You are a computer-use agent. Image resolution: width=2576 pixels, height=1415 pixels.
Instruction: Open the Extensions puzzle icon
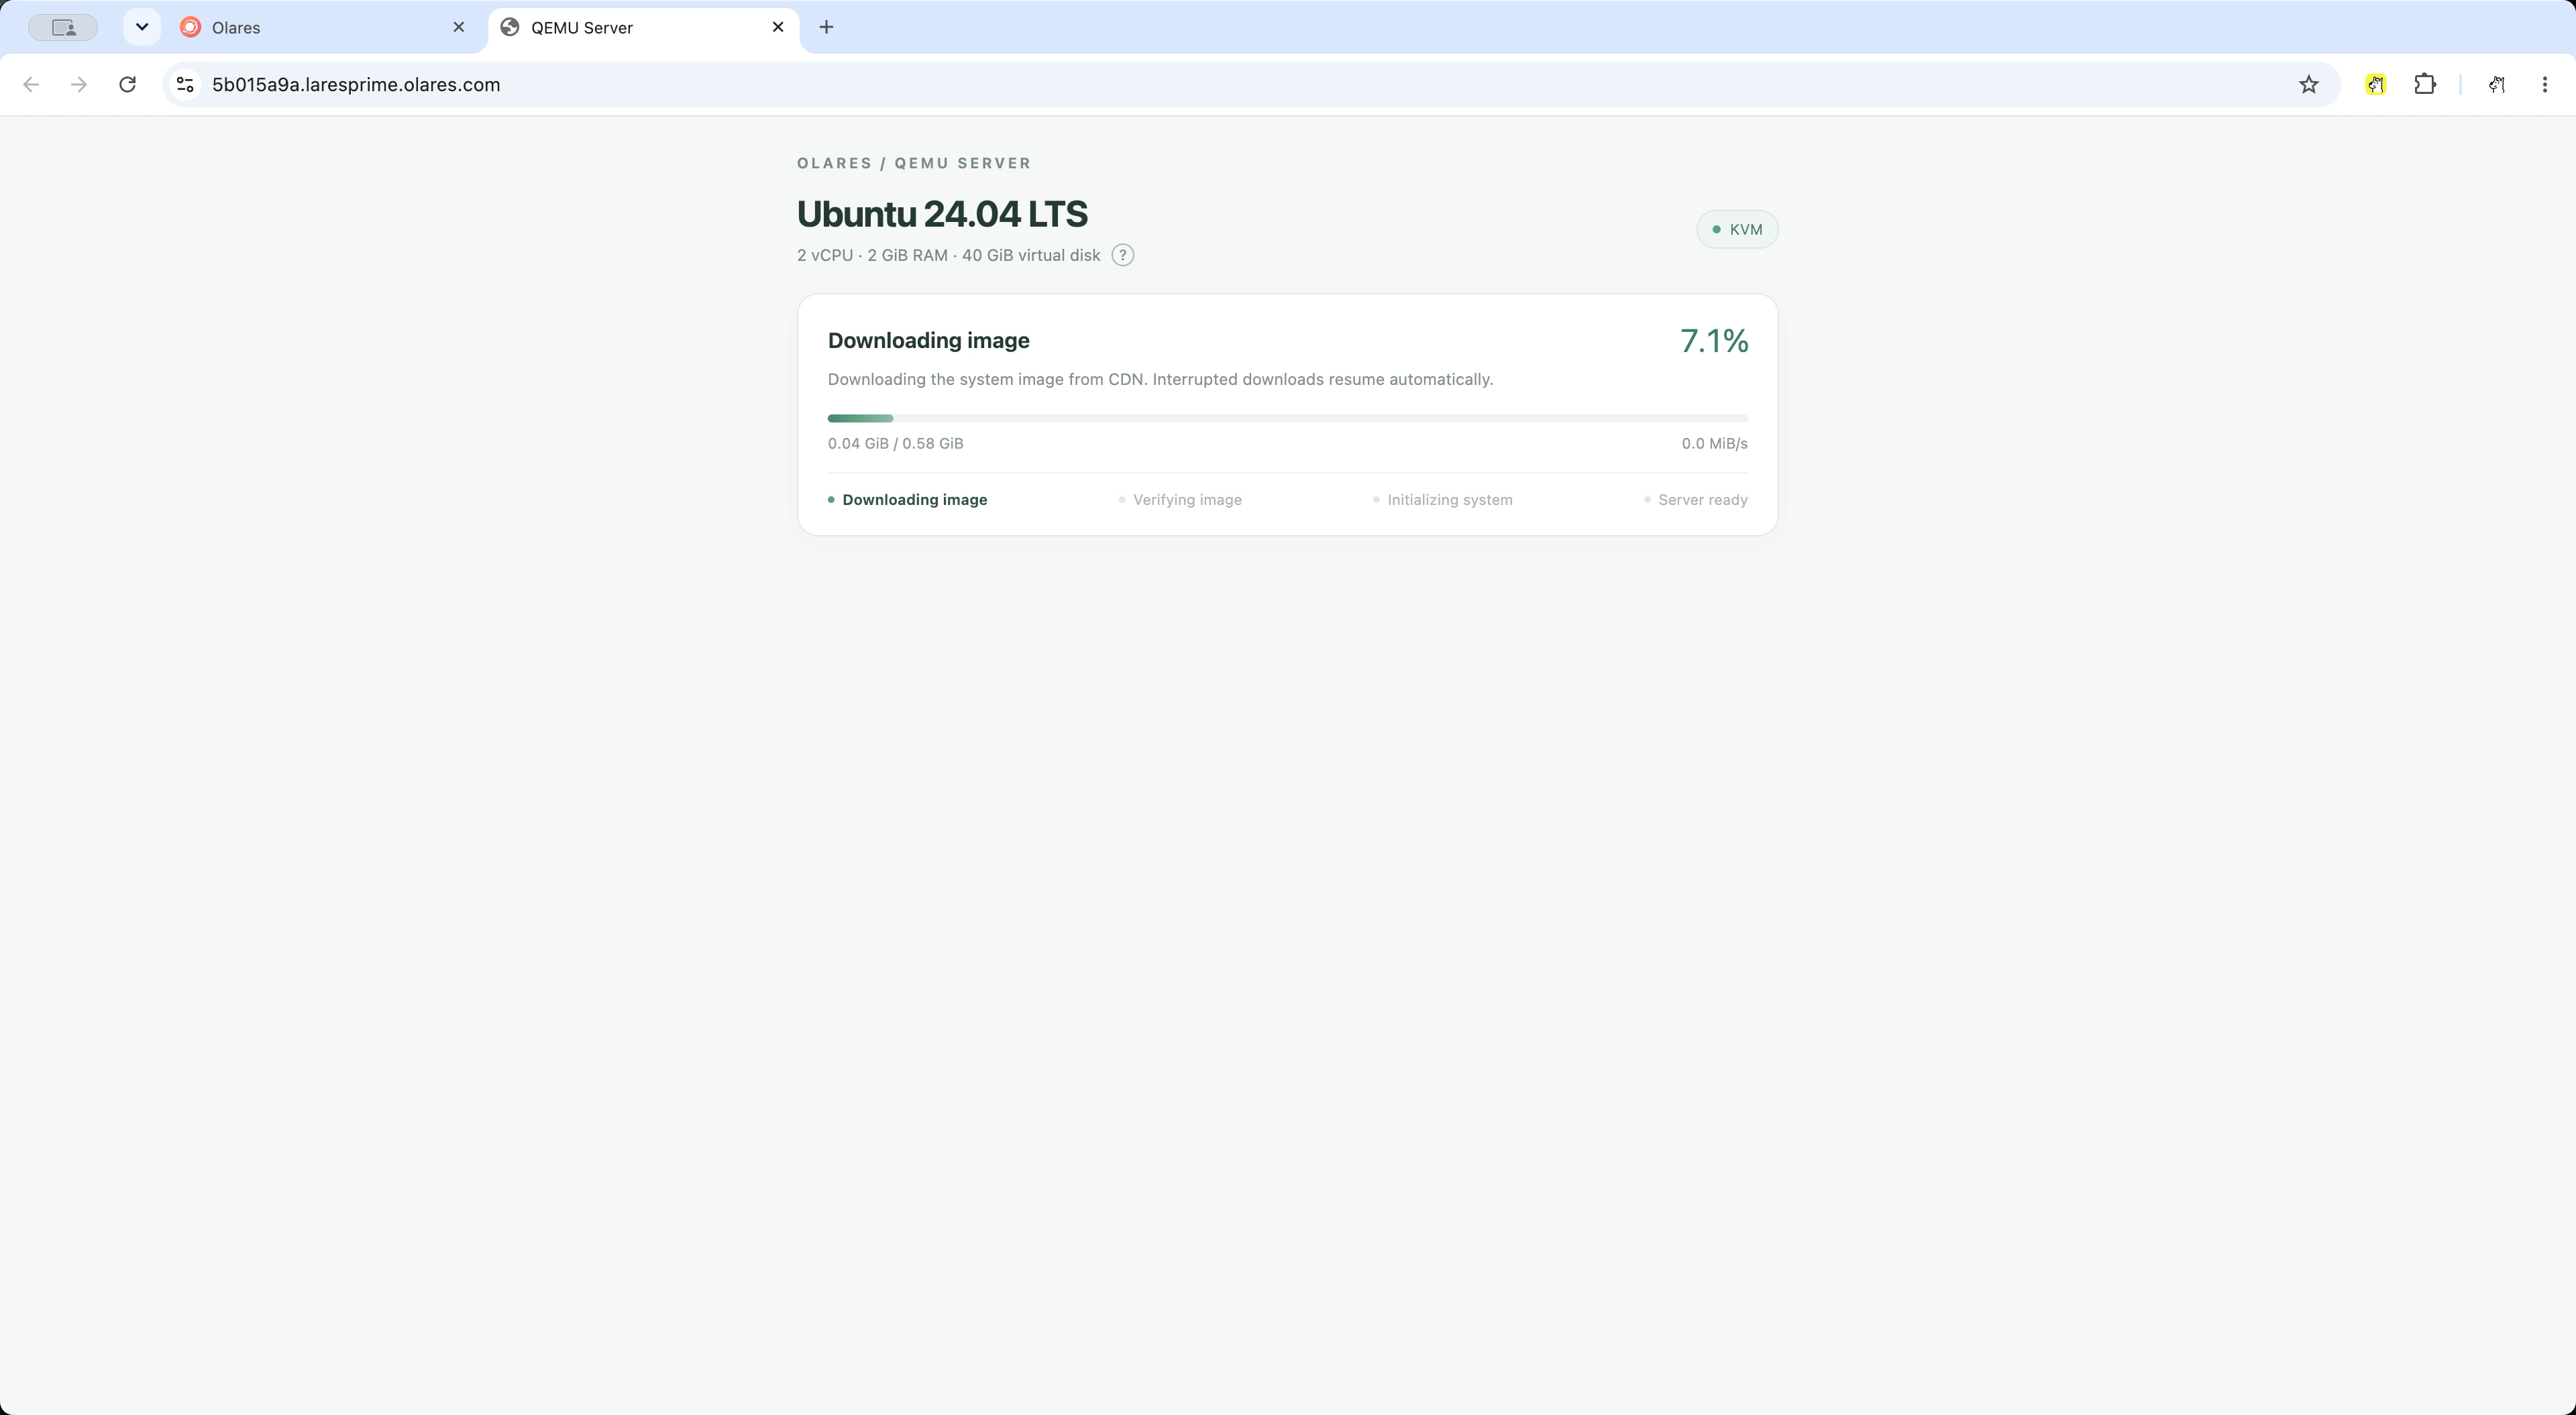(2425, 85)
